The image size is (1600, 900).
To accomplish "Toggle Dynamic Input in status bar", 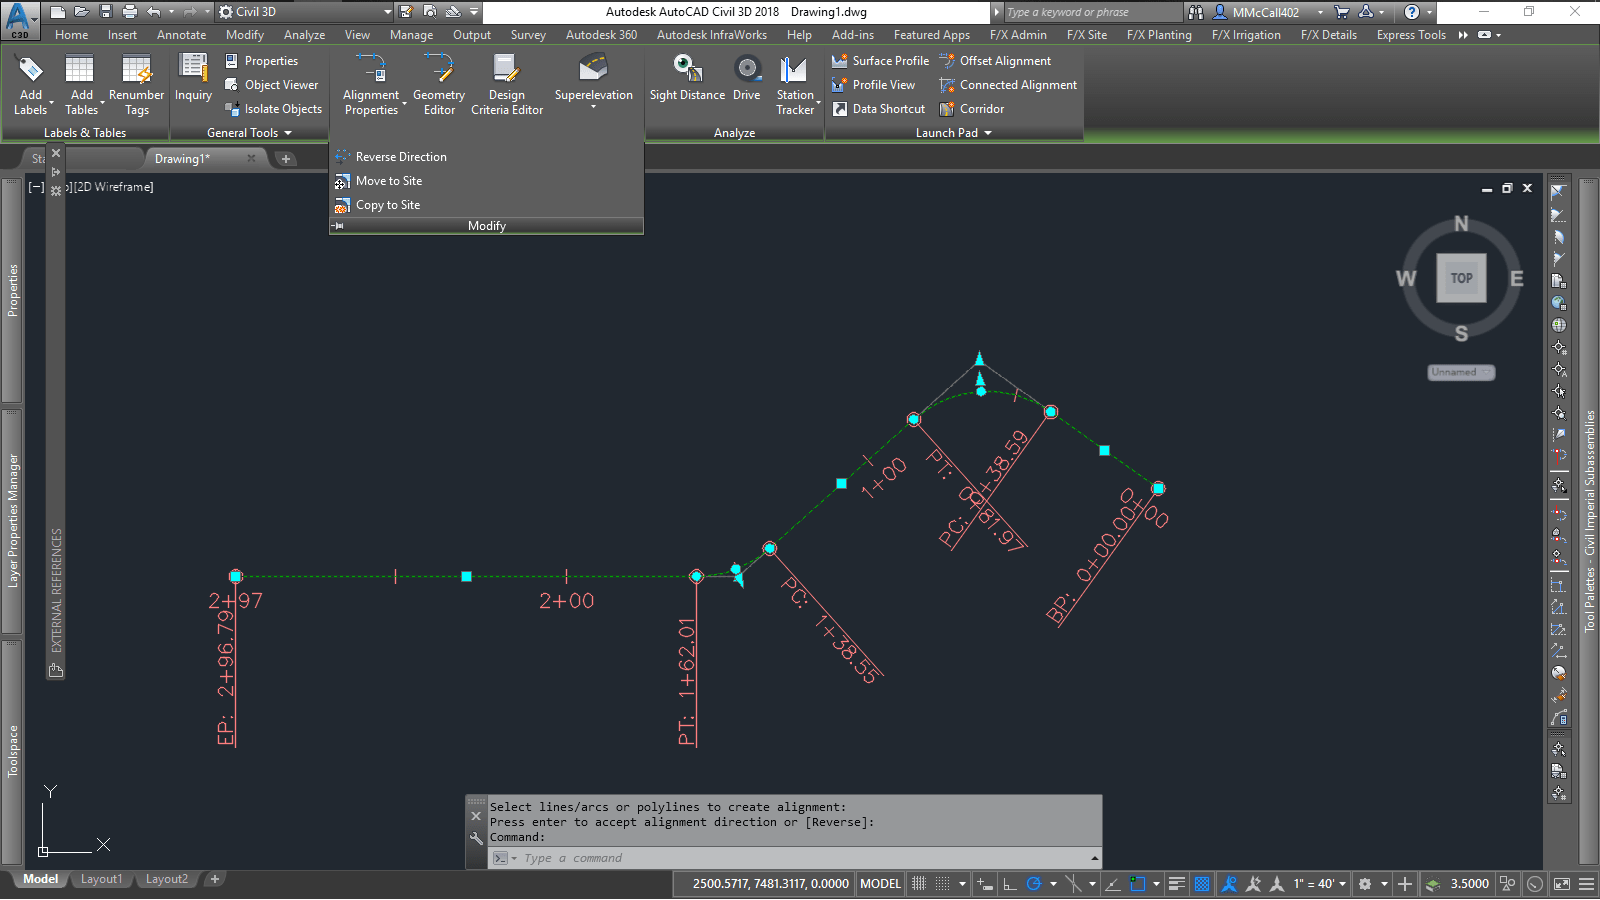I will (x=985, y=884).
